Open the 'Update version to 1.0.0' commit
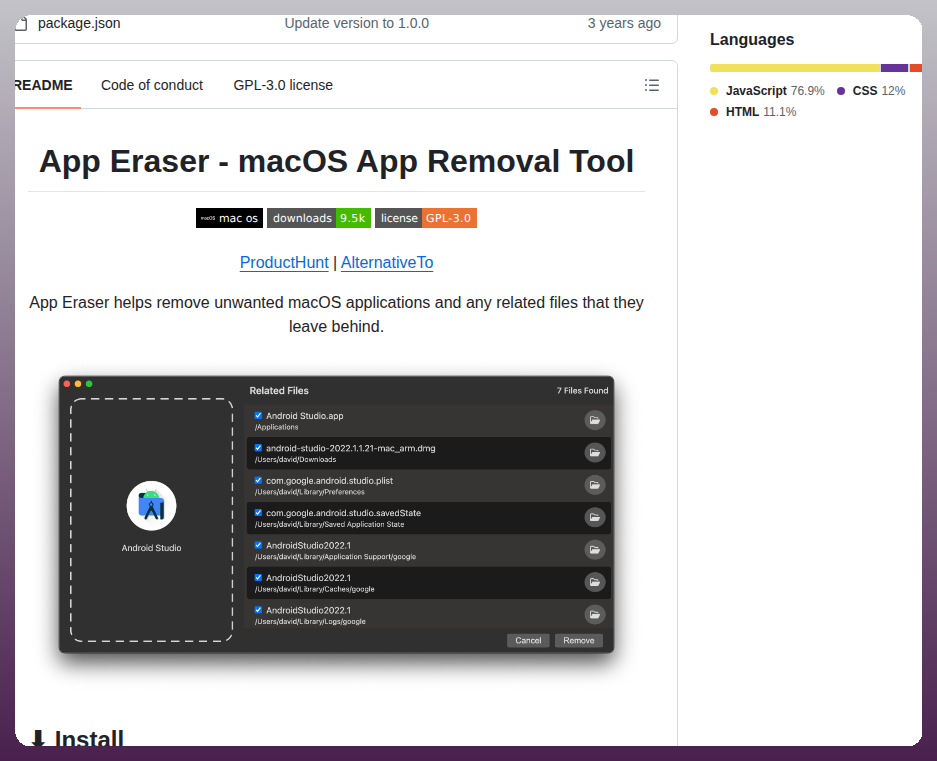Screen dimensions: 937x761 [357, 23]
